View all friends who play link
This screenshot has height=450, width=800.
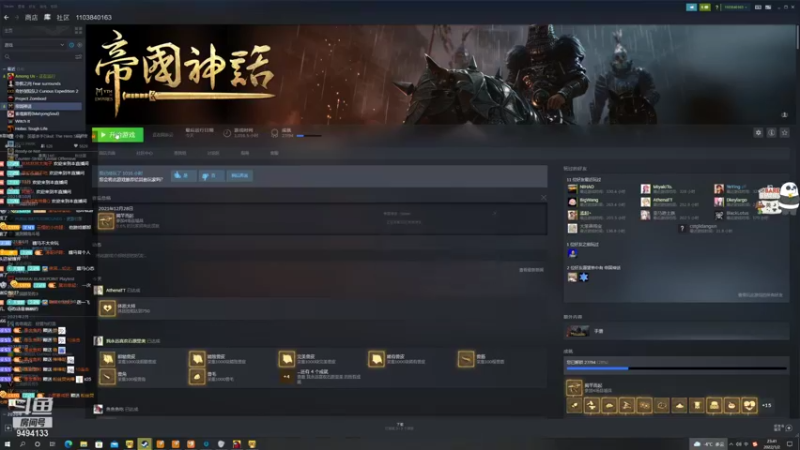pos(760,295)
